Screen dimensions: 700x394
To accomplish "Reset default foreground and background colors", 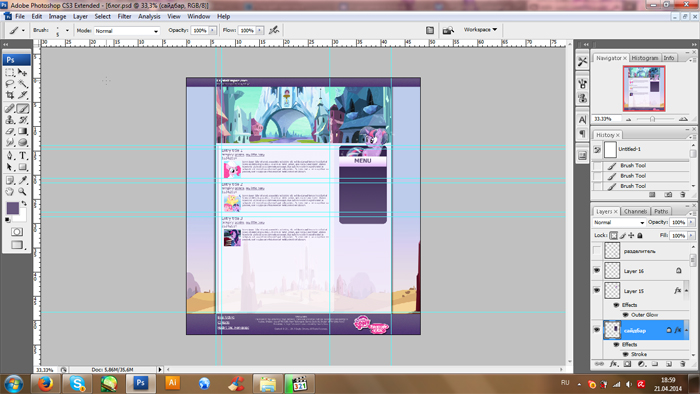I will coord(8,220).
